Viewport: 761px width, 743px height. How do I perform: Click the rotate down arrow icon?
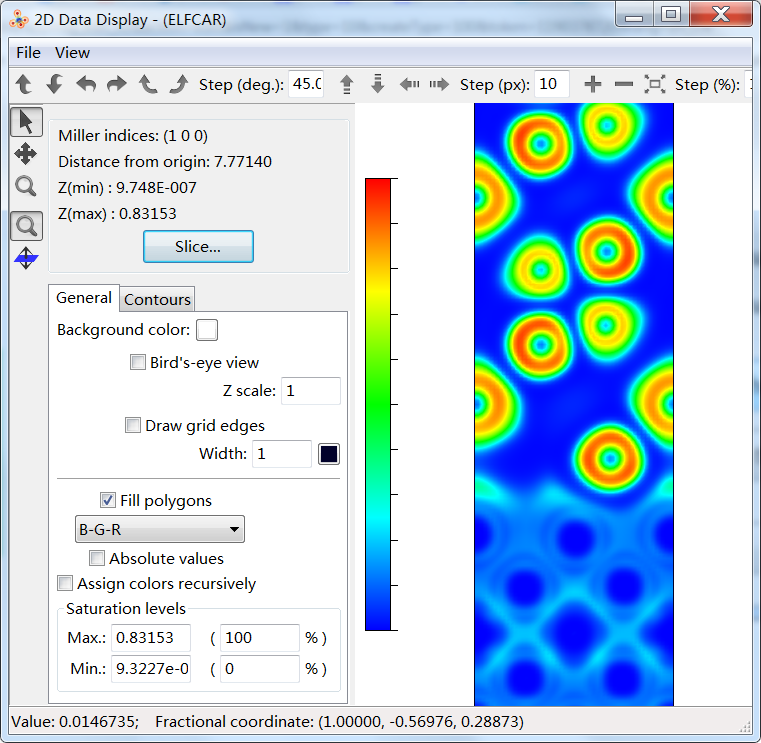tap(54, 84)
